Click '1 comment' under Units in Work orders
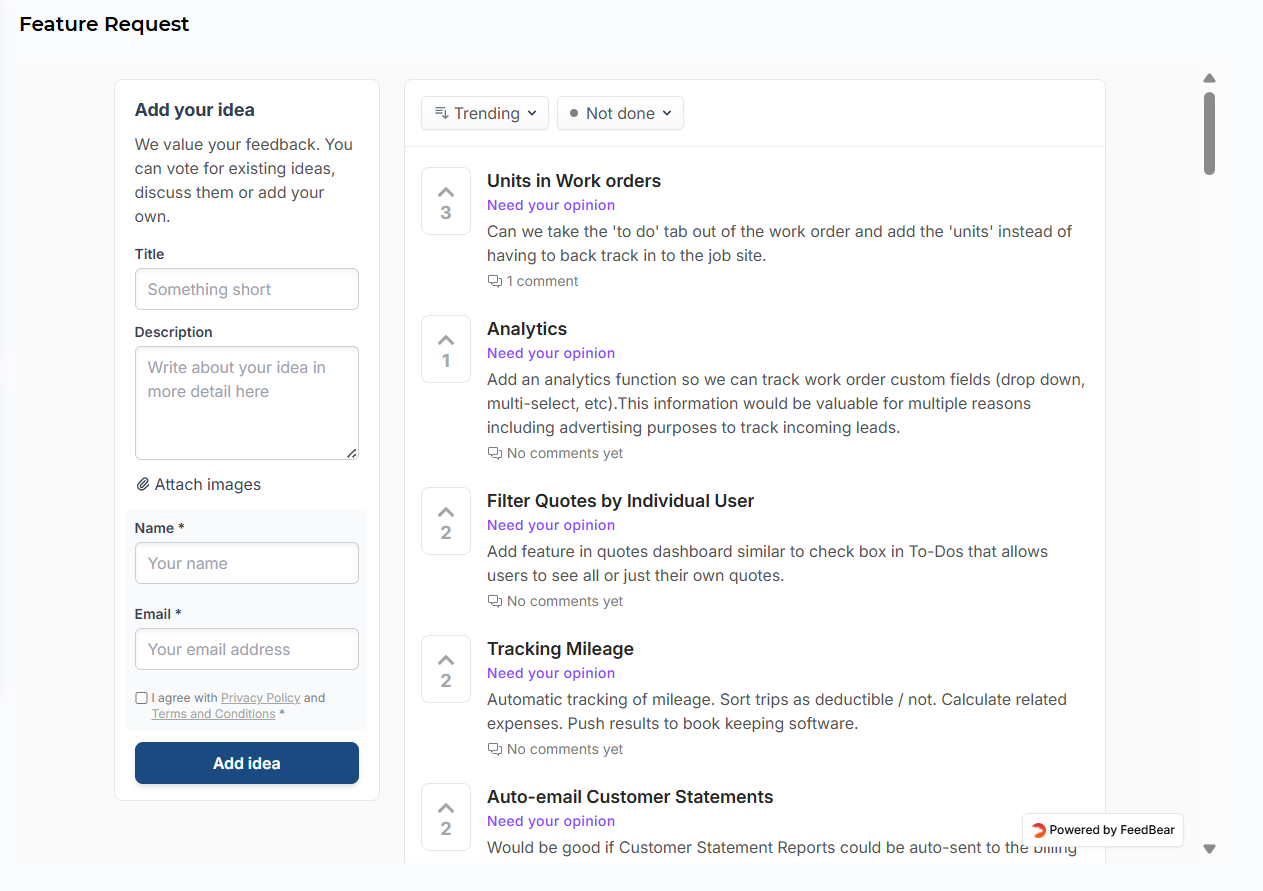This screenshot has height=891, width=1263. [542, 282]
